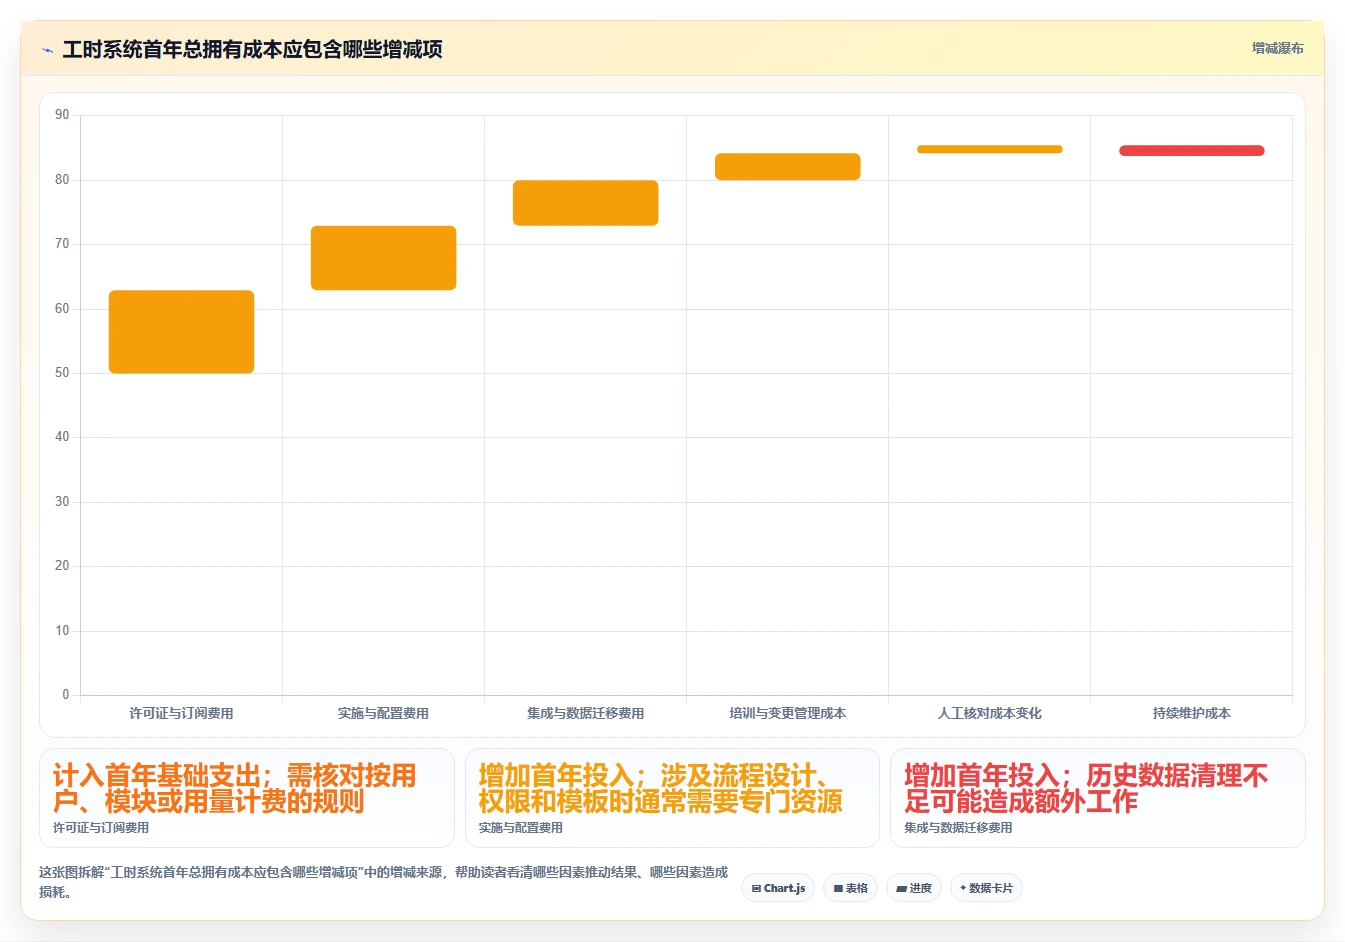Click the description paragraph beginning 这张图拆解
Screen dimensions: 1345x942
383,882
